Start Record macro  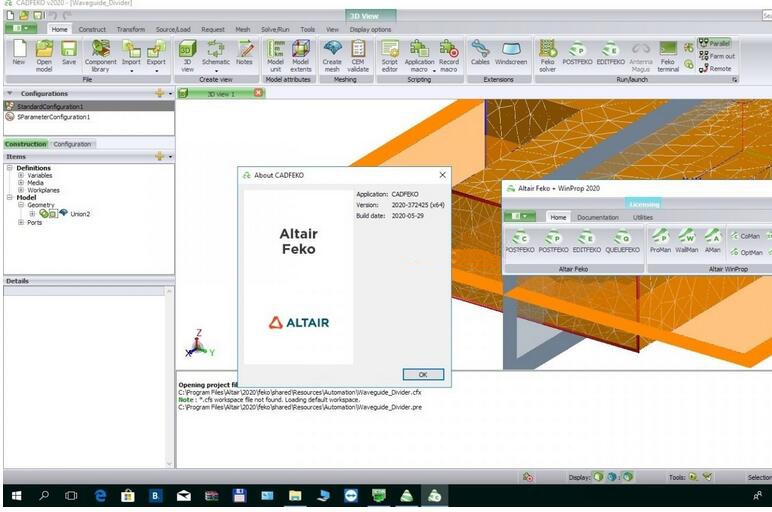click(x=449, y=56)
